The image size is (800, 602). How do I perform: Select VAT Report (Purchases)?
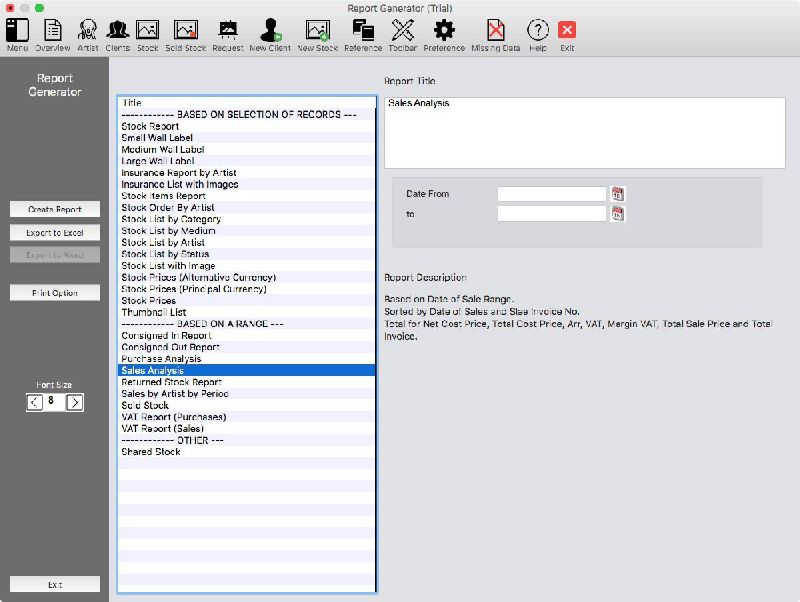click(x=246, y=417)
